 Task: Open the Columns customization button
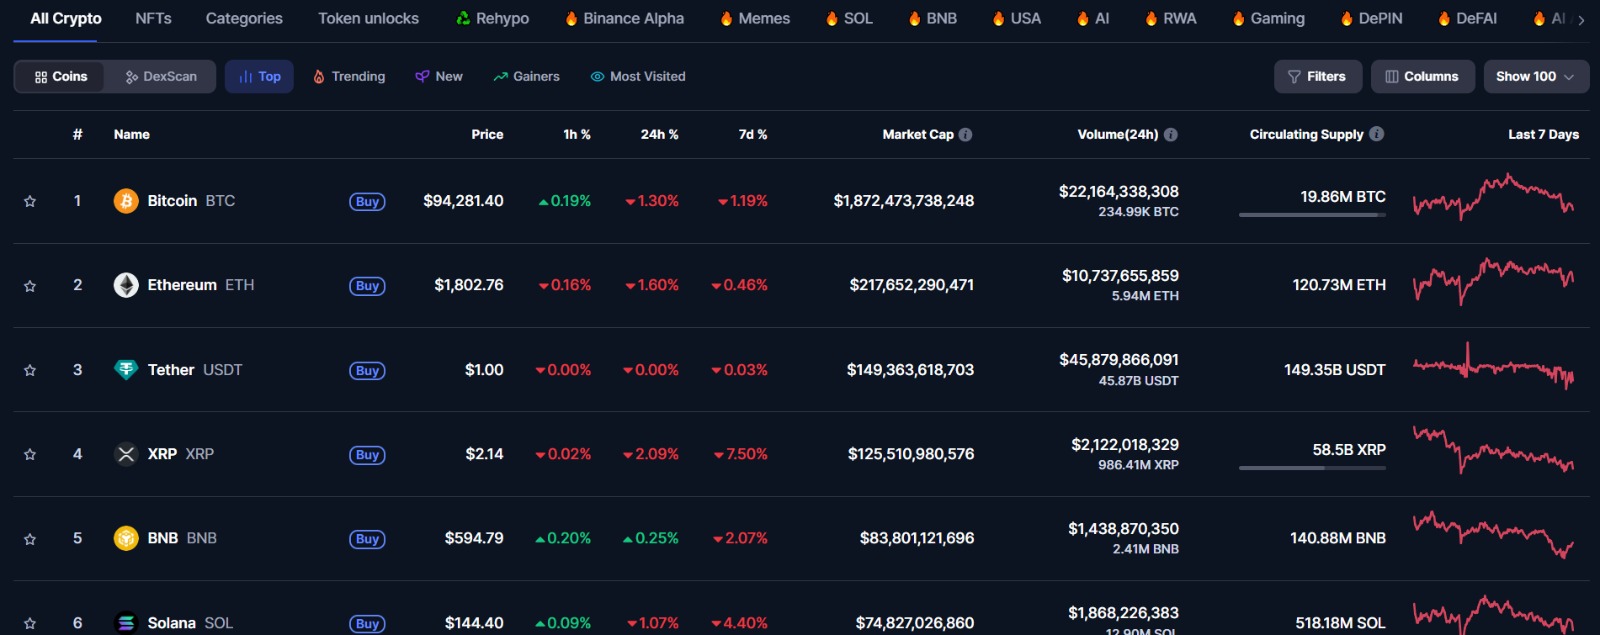tap(1422, 76)
